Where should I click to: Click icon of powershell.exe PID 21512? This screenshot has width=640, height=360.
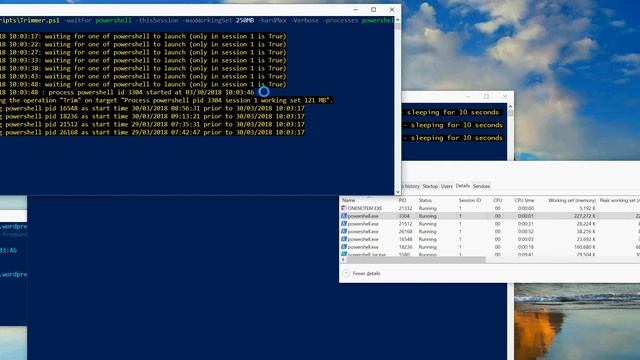(344, 224)
